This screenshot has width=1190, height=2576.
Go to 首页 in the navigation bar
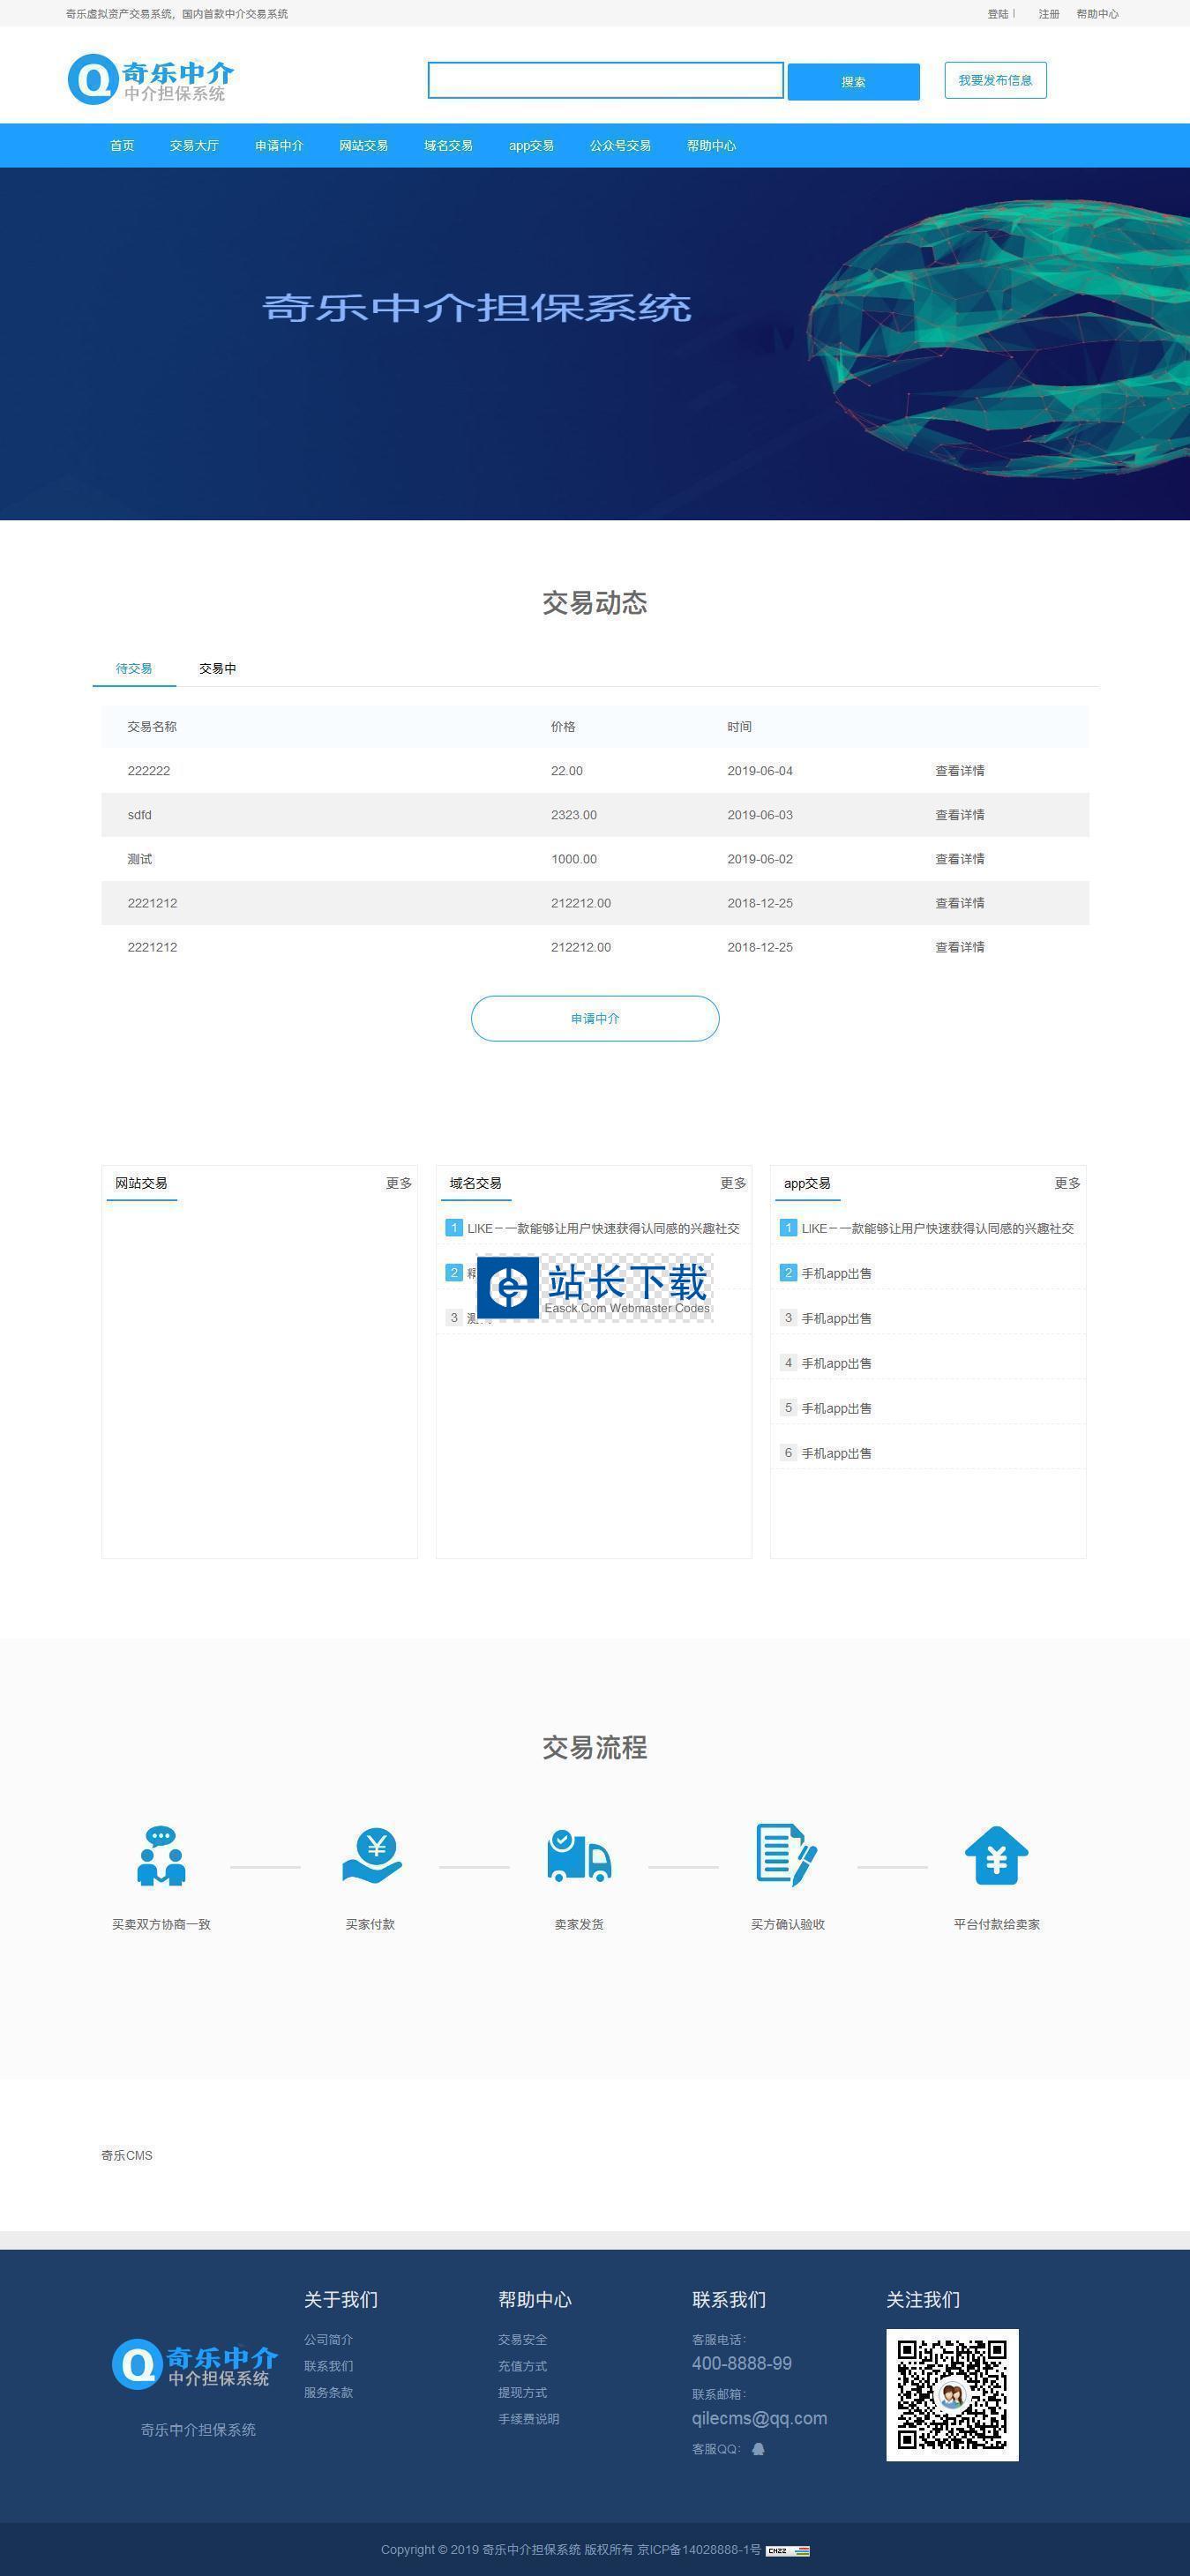(x=122, y=146)
